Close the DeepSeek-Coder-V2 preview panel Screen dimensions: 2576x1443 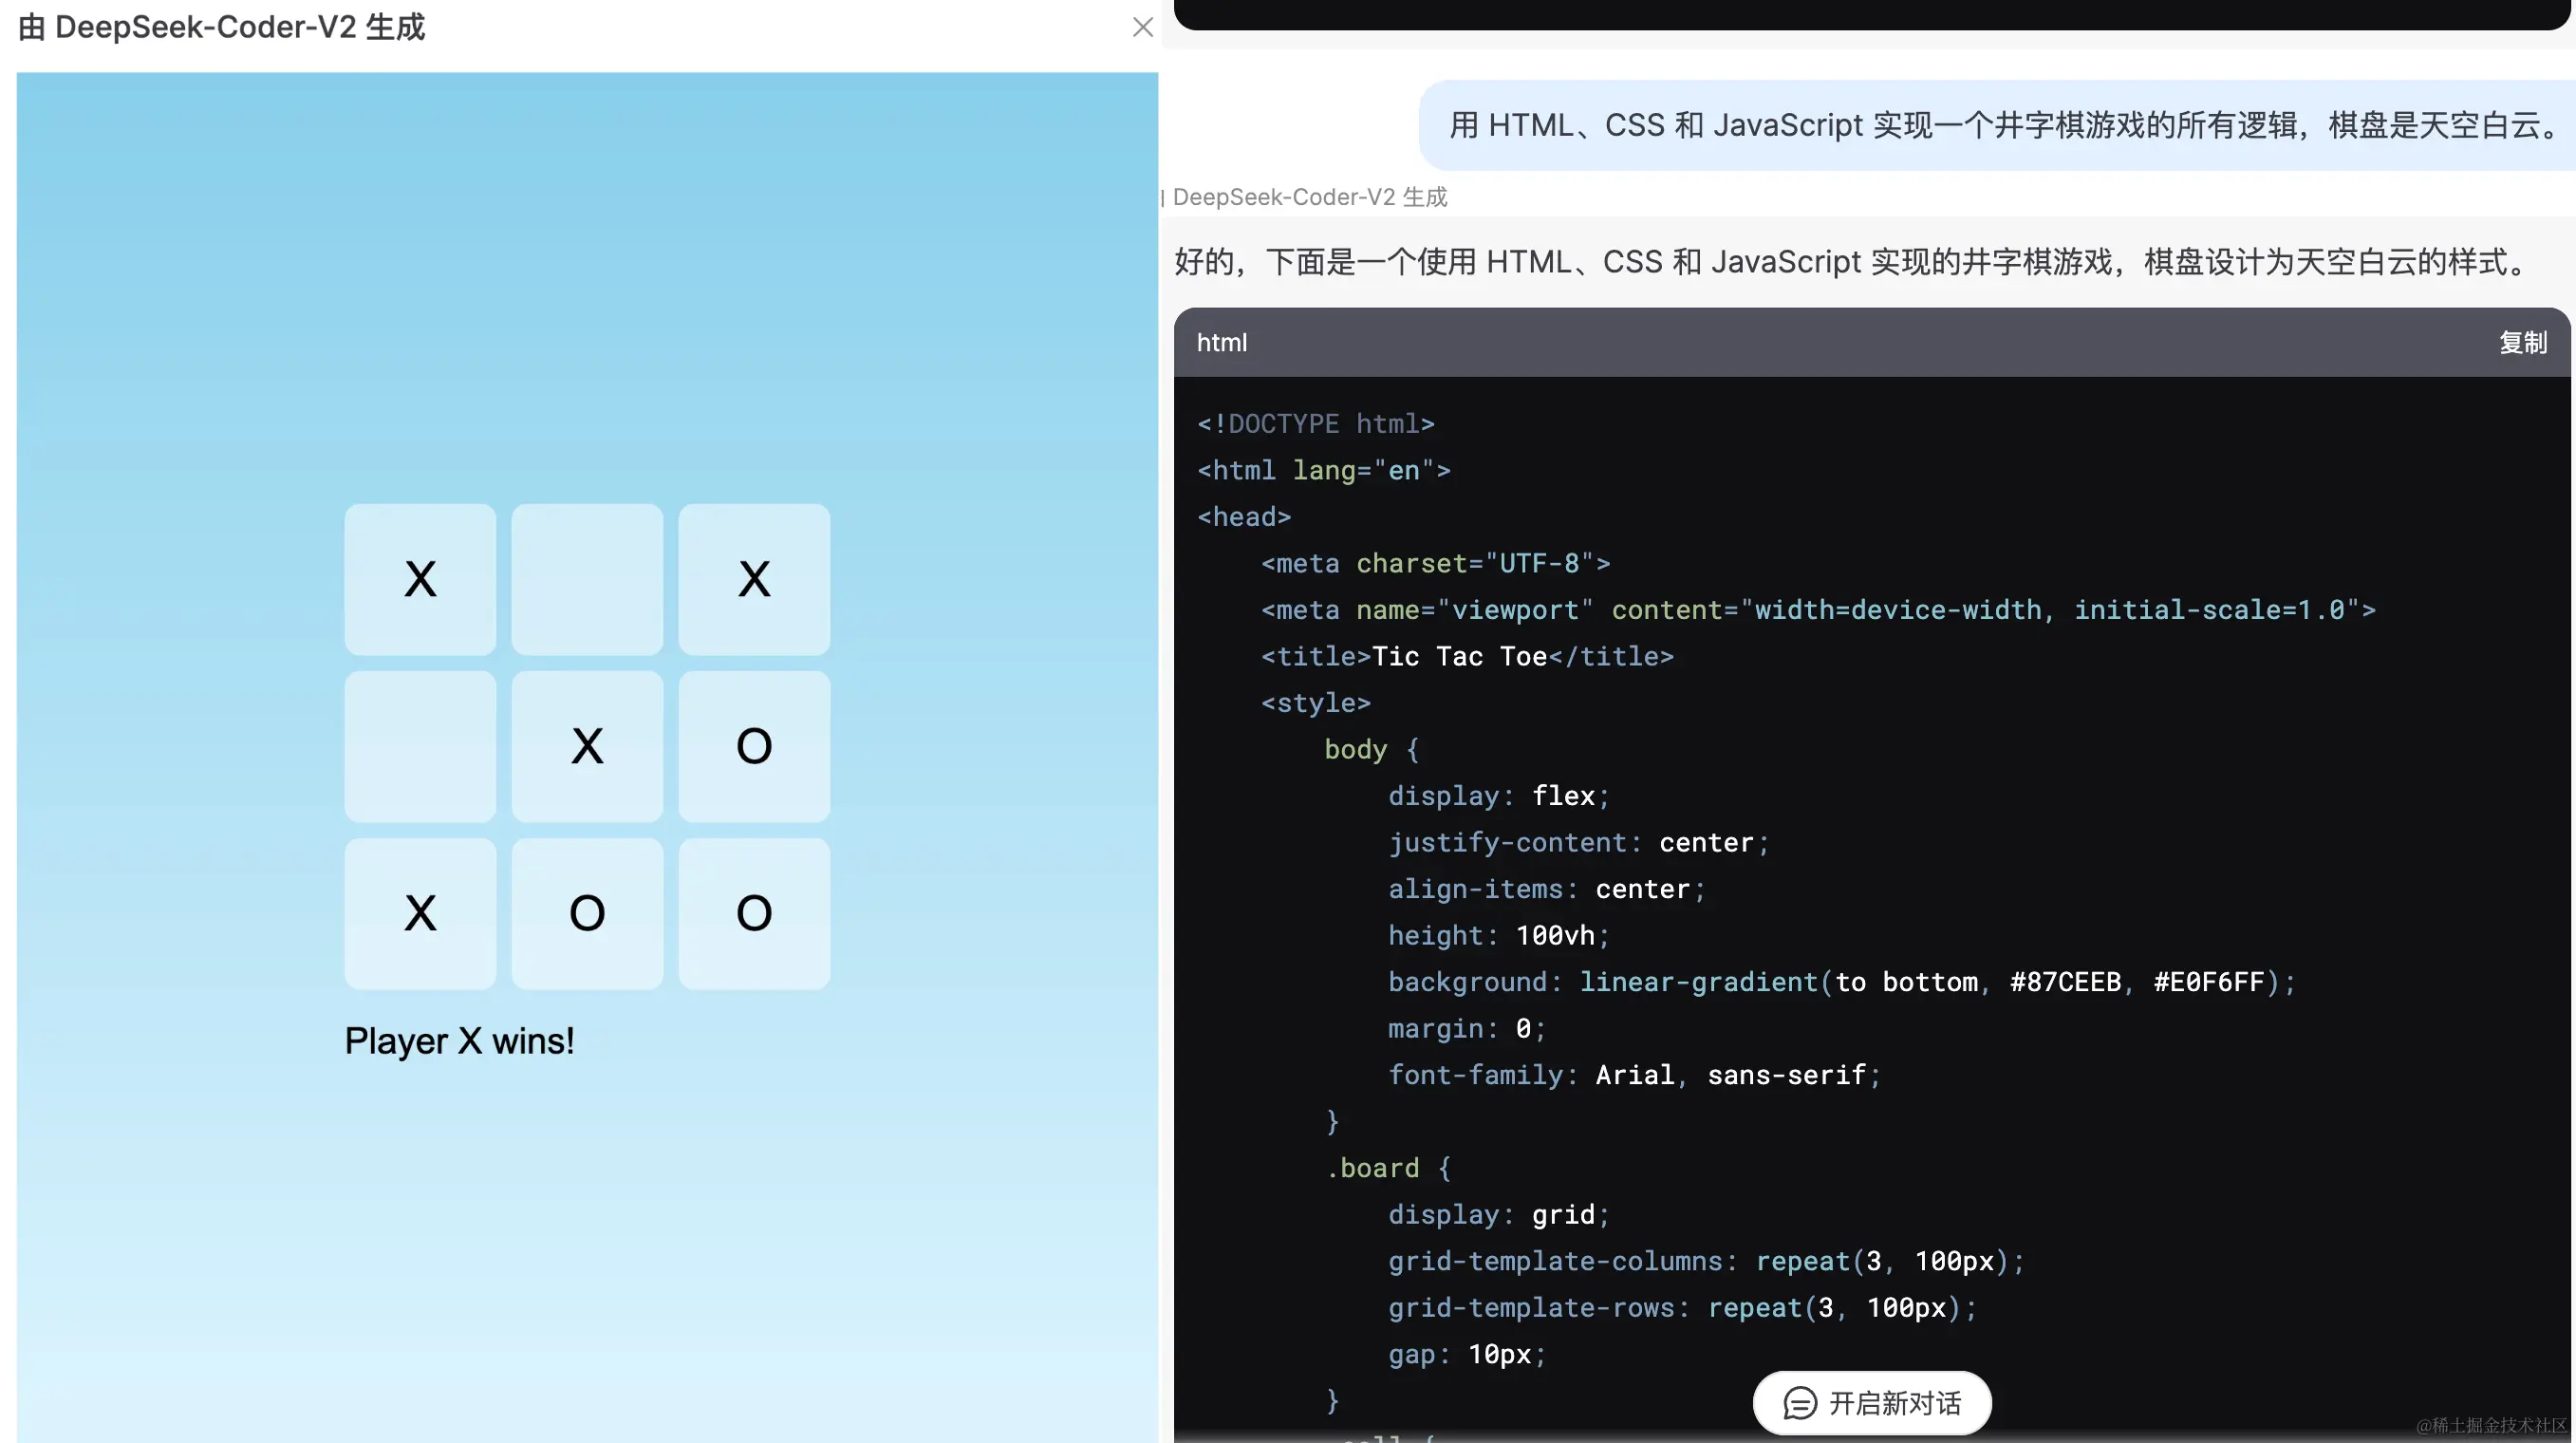[x=1142, y=27]
